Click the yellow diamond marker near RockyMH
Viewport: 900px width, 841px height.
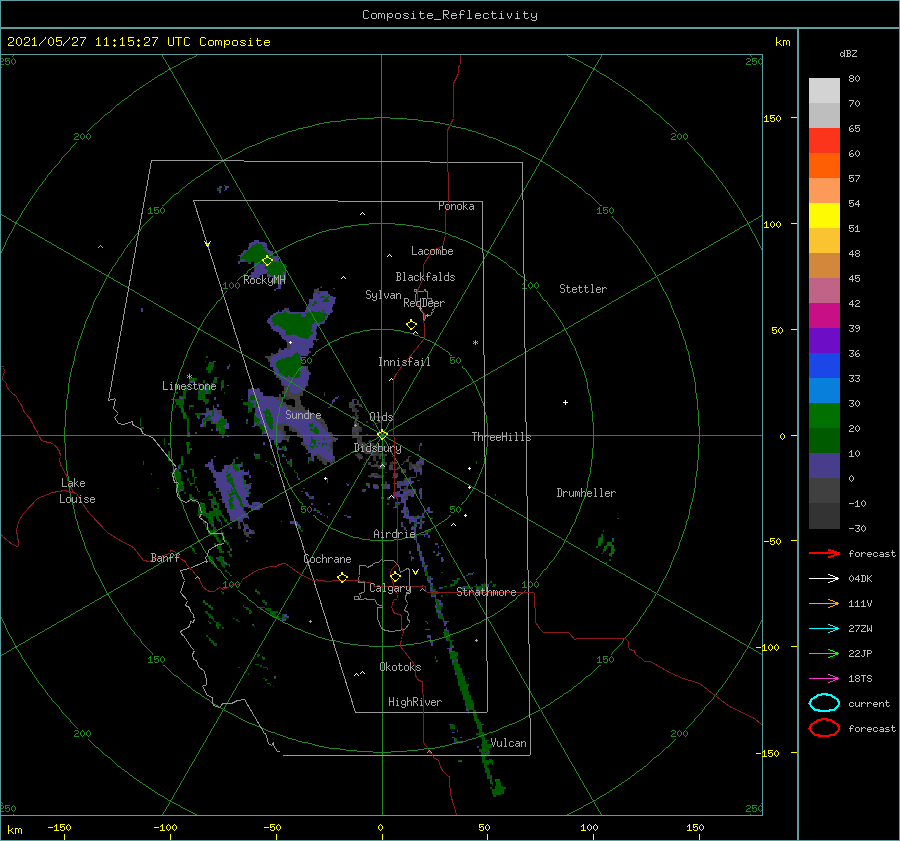[x=267, y=261]
